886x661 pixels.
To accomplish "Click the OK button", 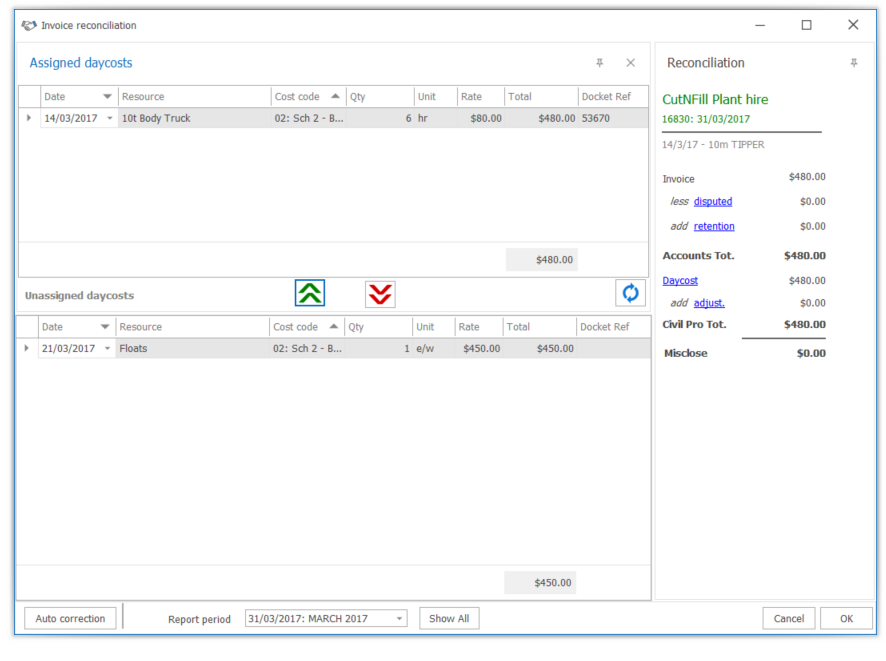I will point(846,619).
